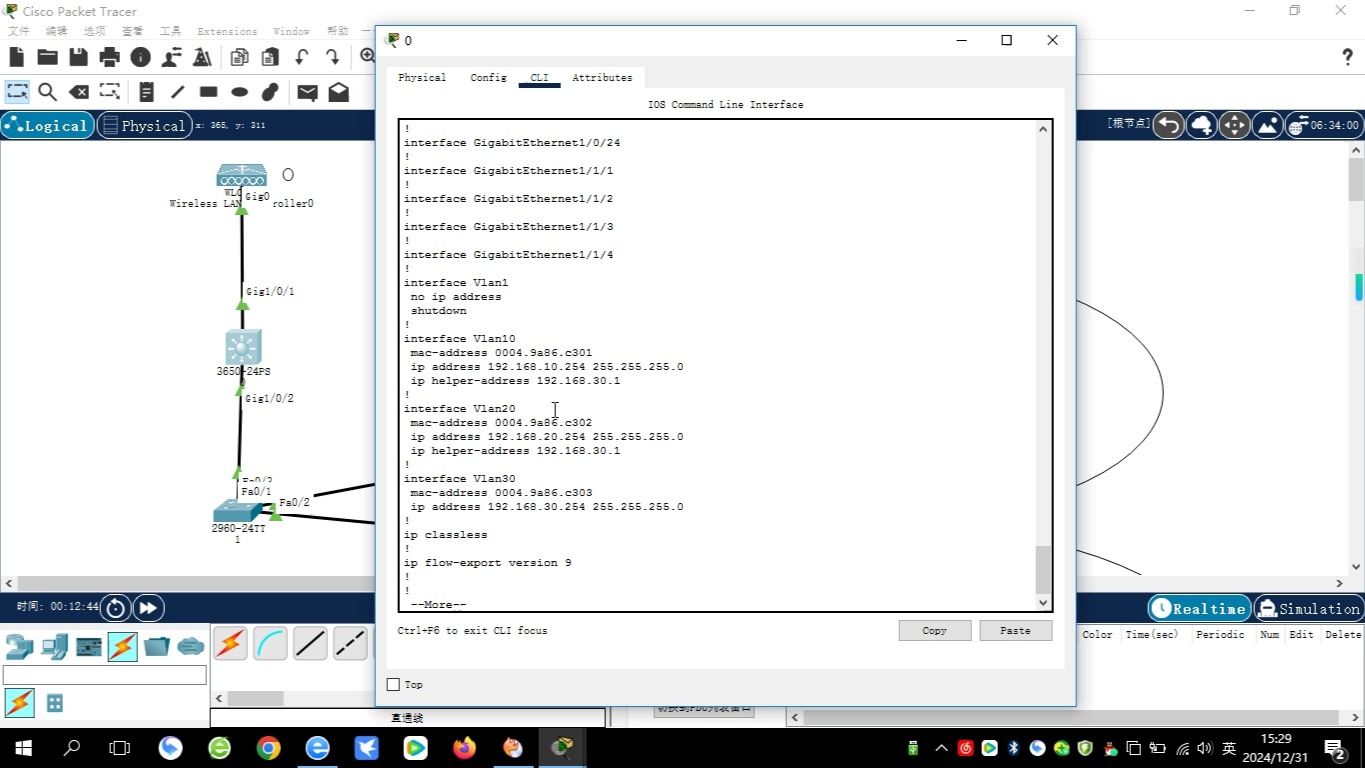Paste with the clipboard toolbar icon
This screenshot has width=1365, height=768.
pyautogui.click(x=270, y=57)
